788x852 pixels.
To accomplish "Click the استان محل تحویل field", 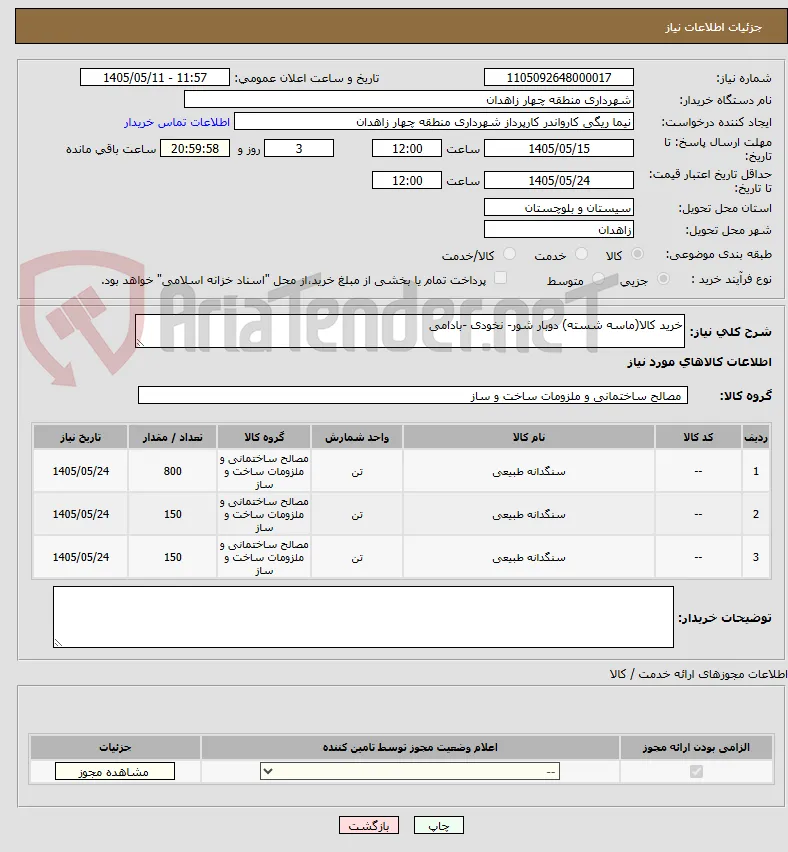I will (x=559, y=208).
